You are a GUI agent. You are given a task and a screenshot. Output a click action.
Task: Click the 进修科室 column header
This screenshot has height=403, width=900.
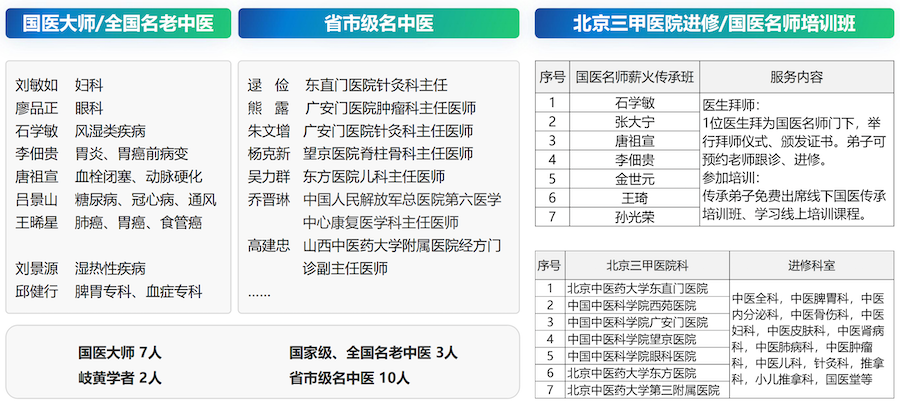click(x=812, y=265)
